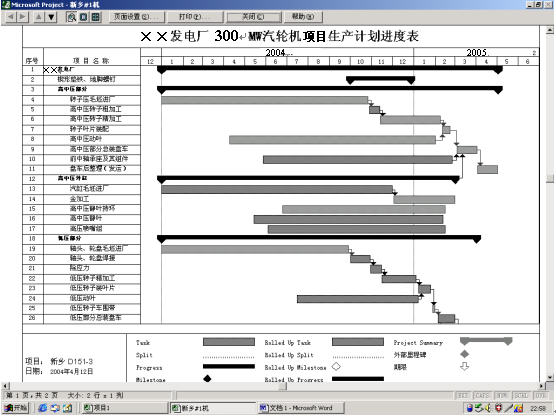The image size is (556, 417).
Task: Switch to 文档1 Microsoft Word taskbar item
Action: (301, 408)
